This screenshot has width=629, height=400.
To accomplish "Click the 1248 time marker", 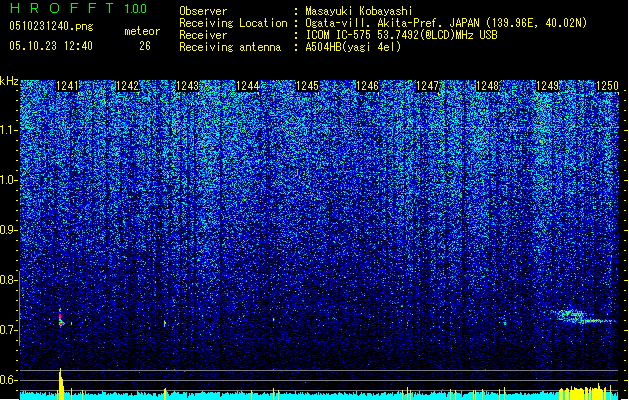I will point(487,86).
